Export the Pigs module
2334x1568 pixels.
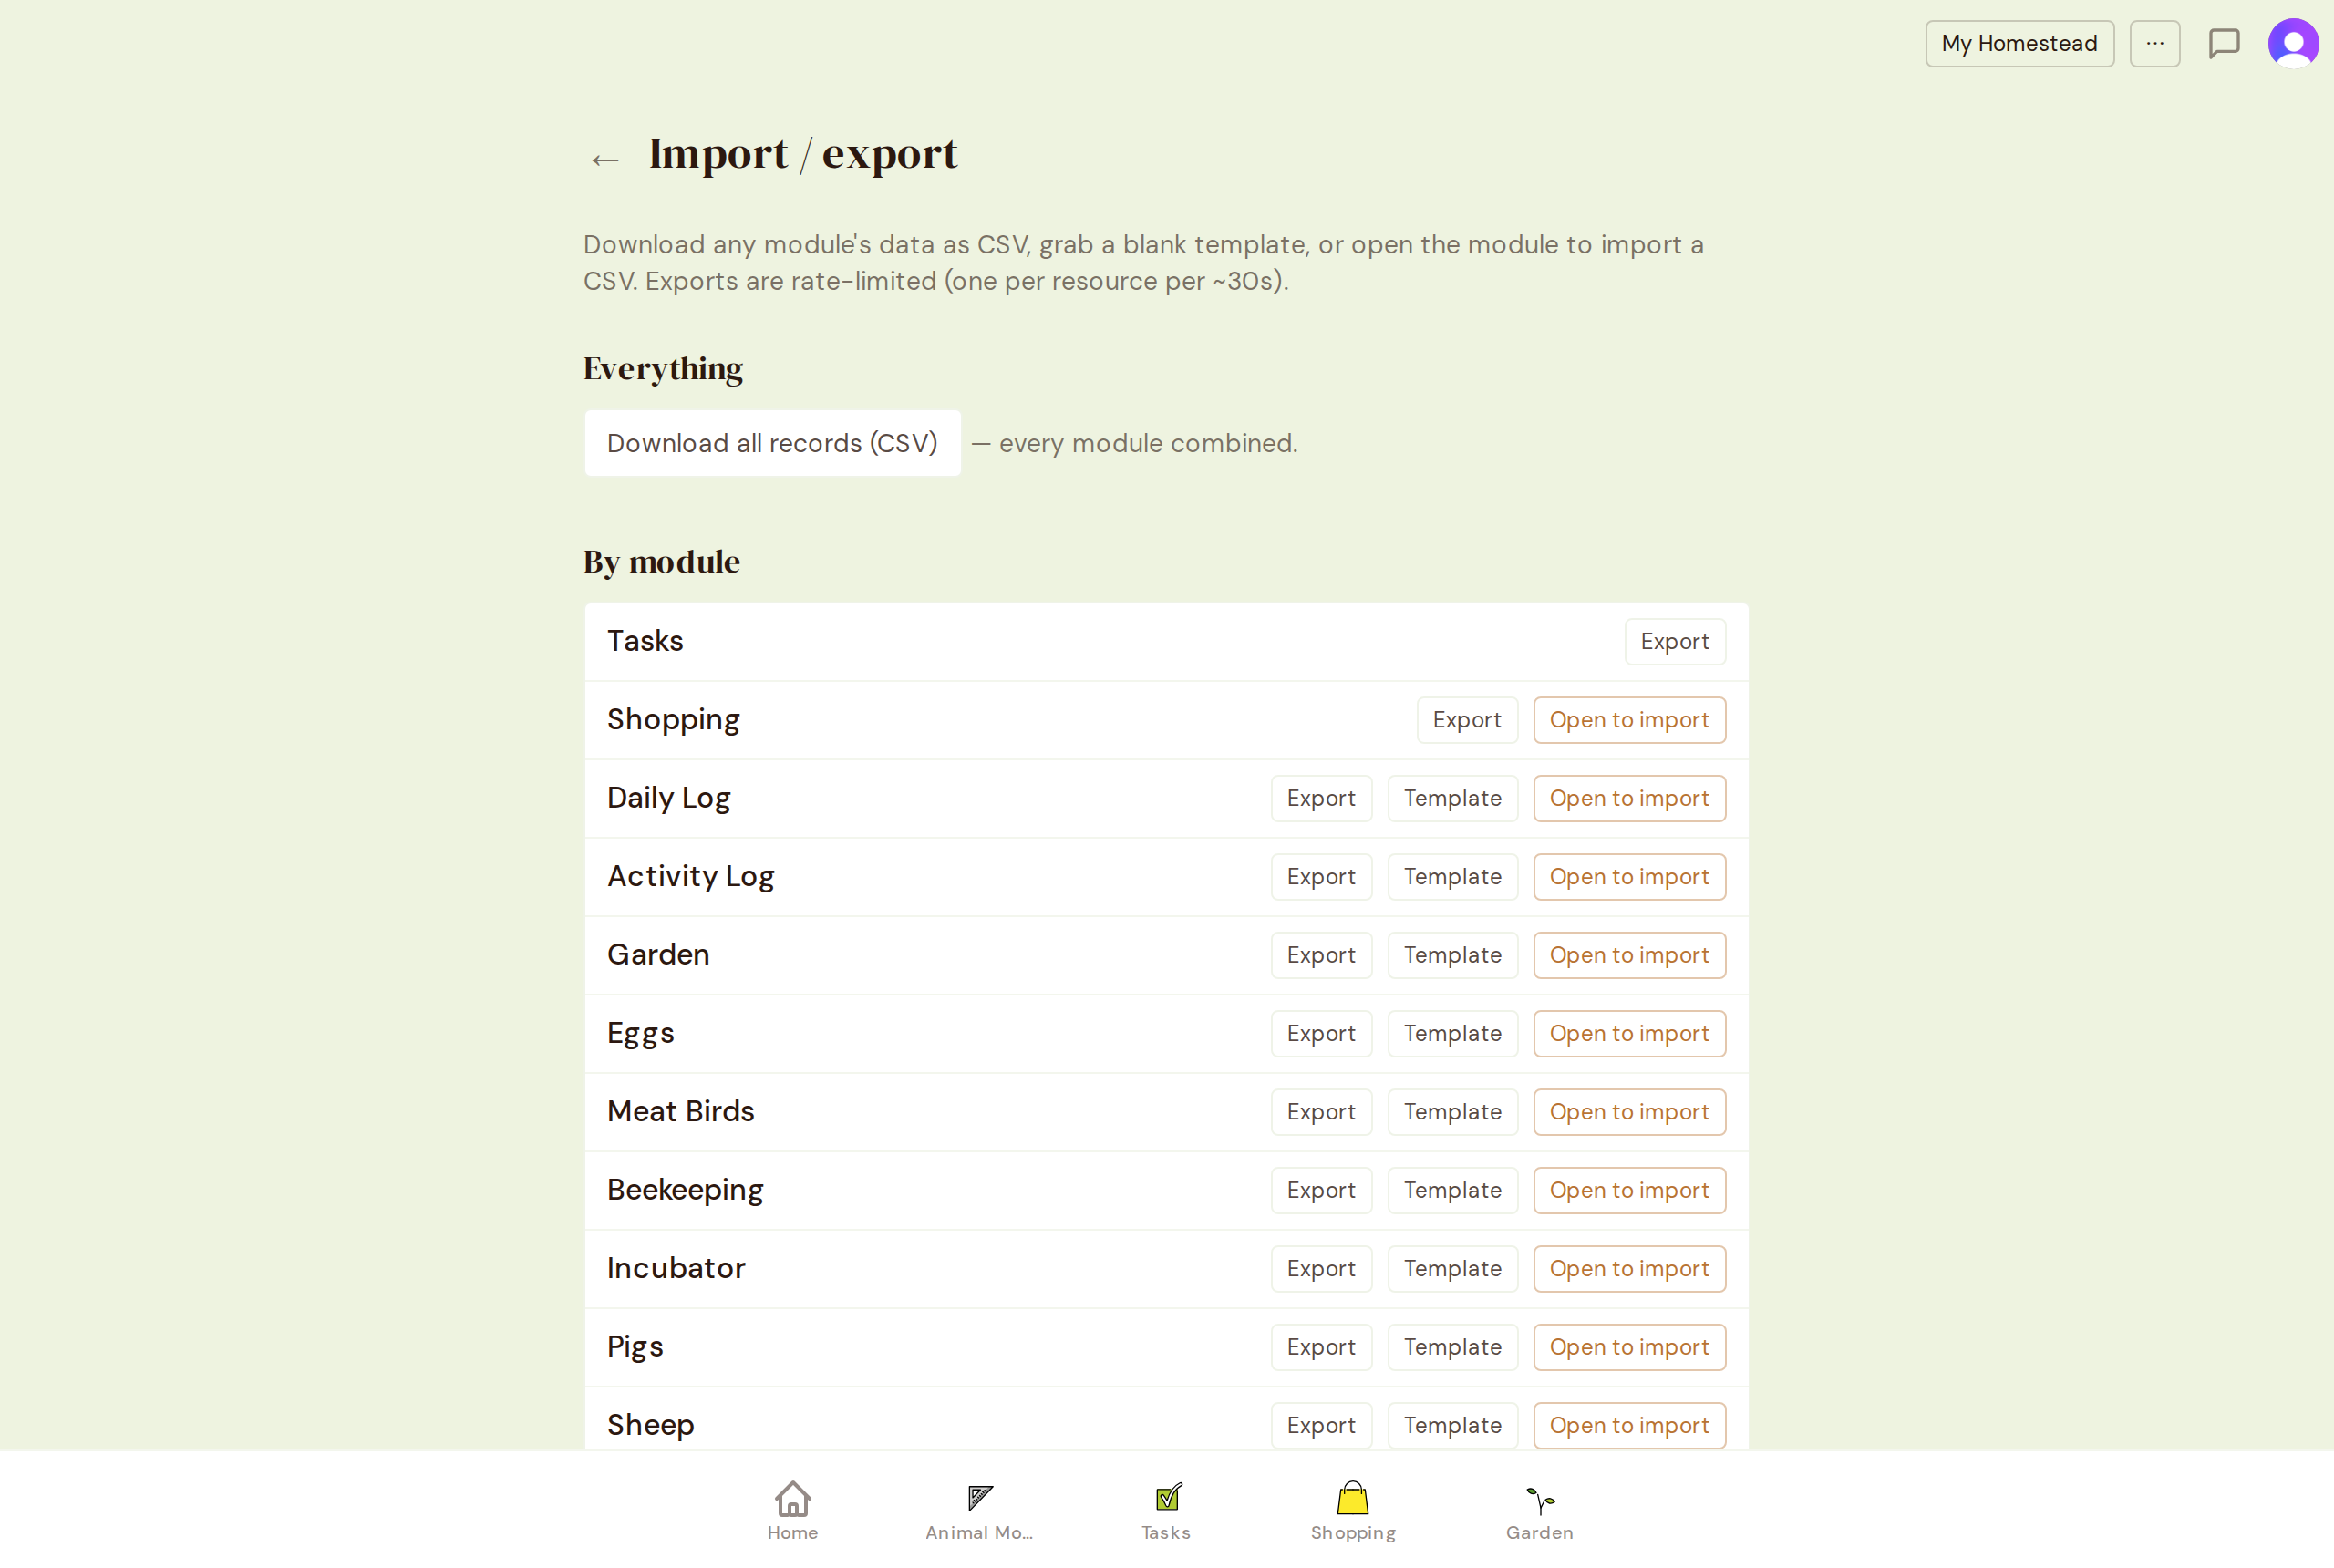click(1321, 1348)
